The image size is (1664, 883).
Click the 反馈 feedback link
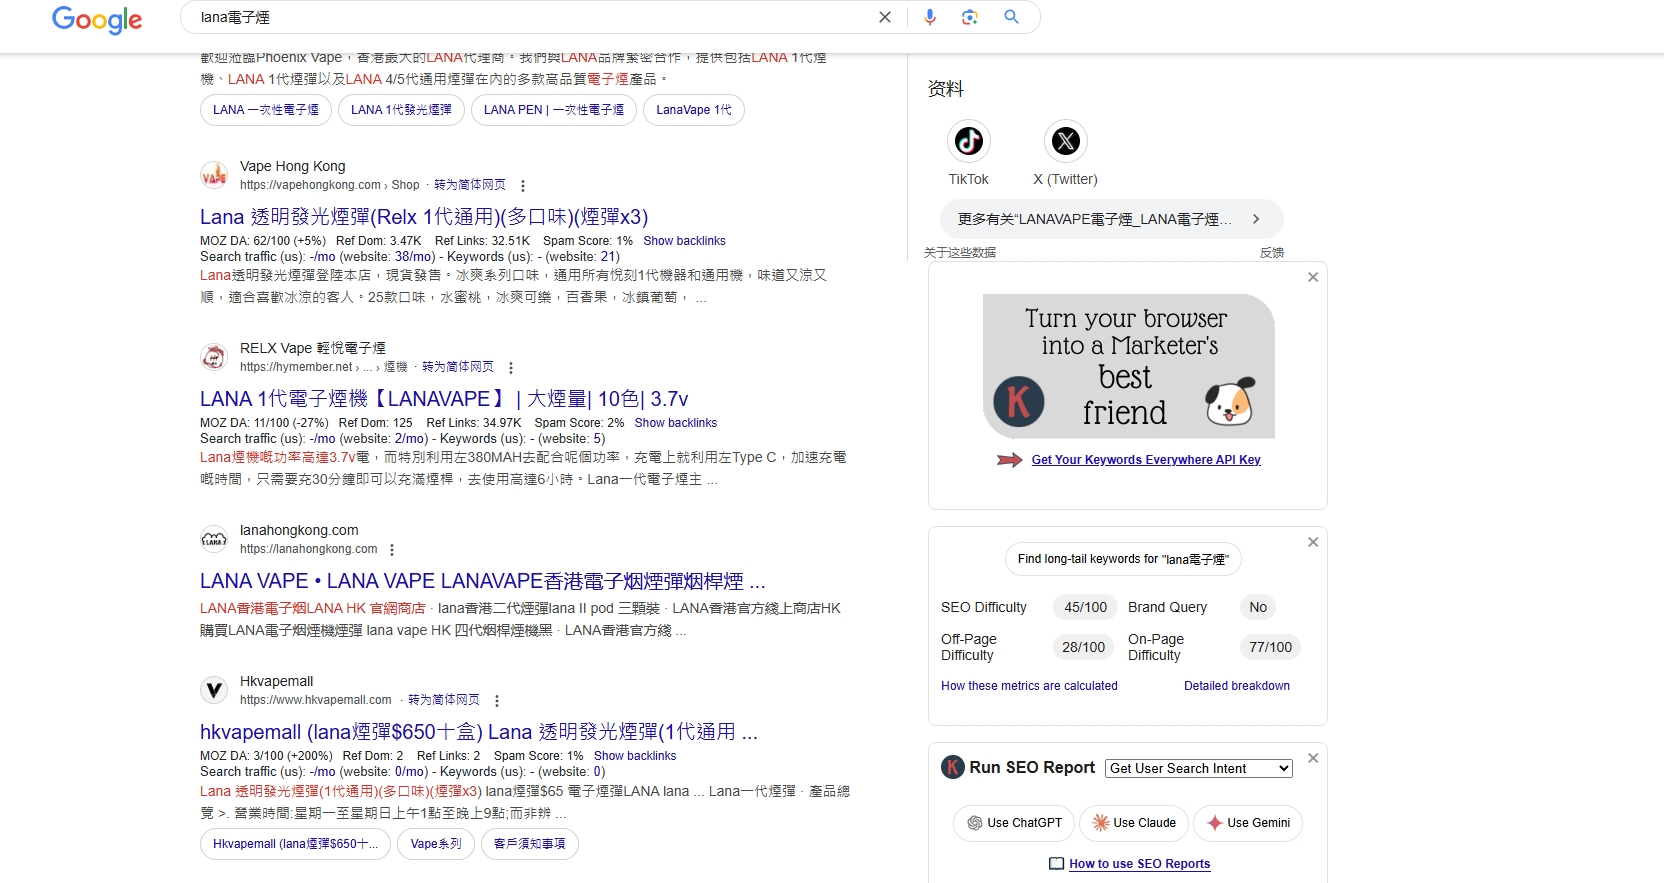click(1272, 253)
